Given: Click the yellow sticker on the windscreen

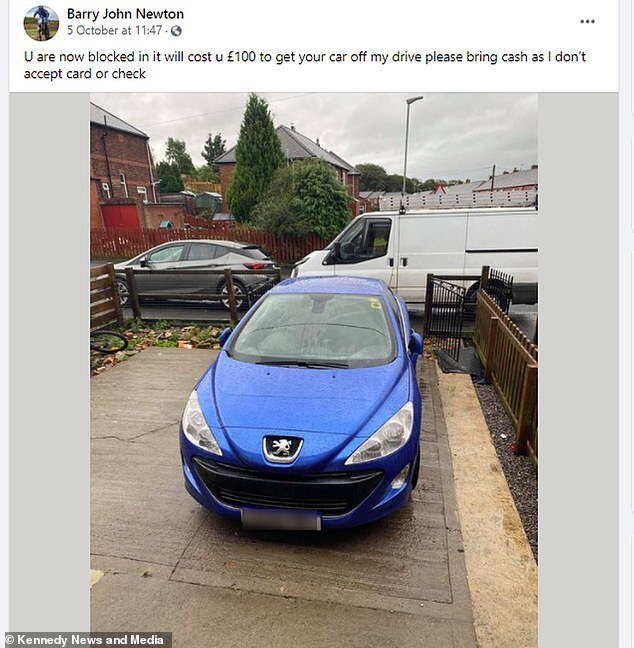Looking at the screenshot, I should pos(376,305).
